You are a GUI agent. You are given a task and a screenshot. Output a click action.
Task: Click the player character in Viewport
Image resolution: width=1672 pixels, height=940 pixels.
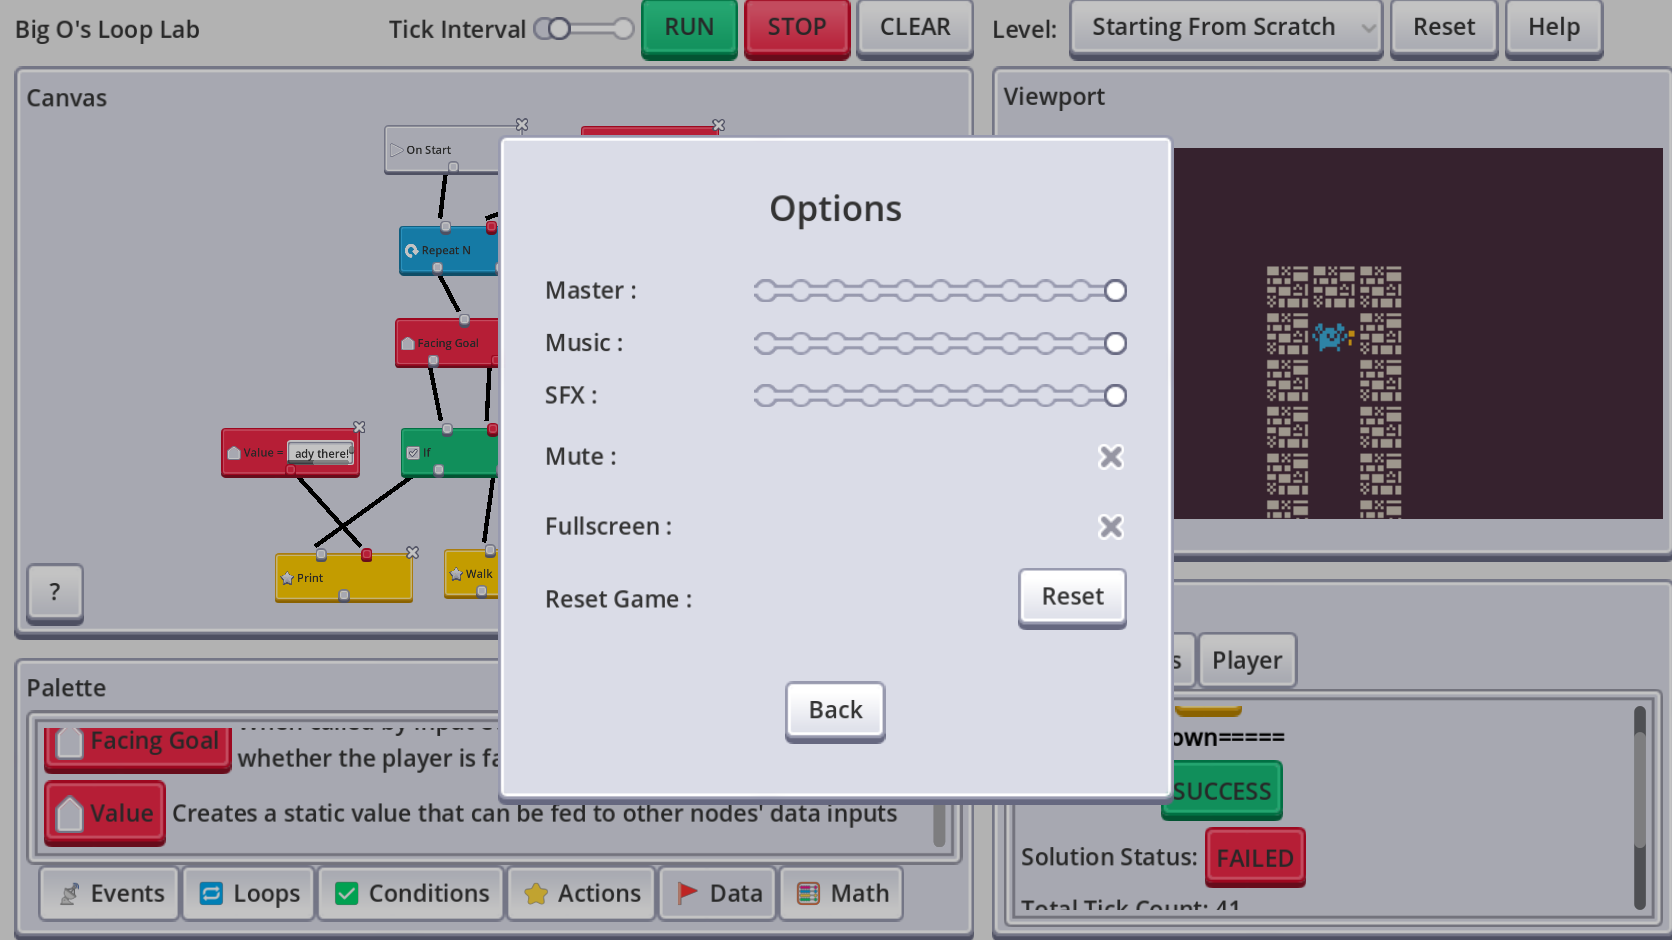coord(1333,336)
